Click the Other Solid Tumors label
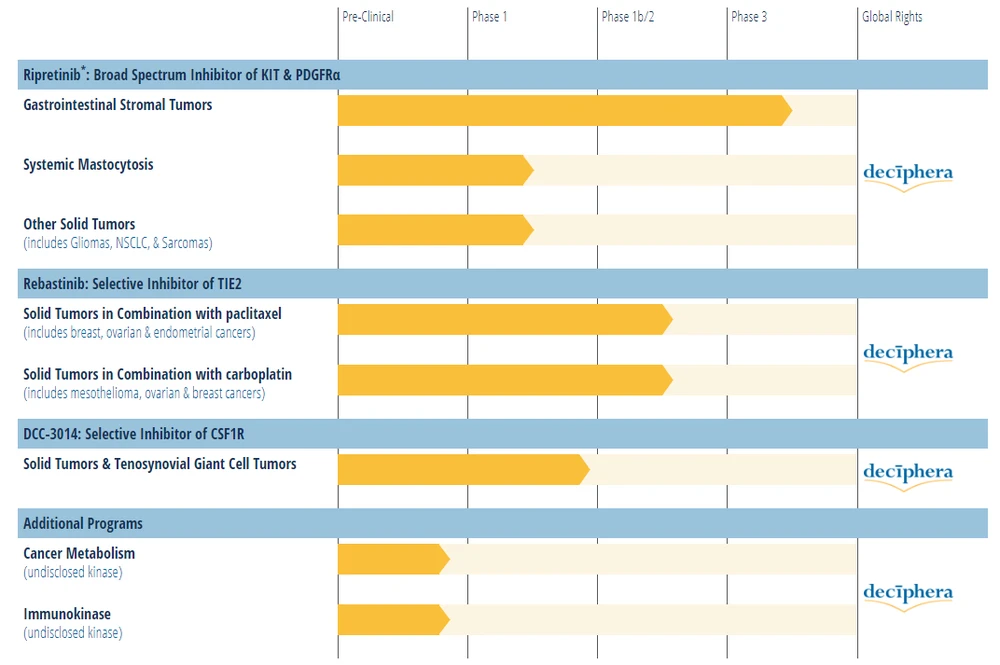Image resolution: width=1000 pixels, height=665 pixels. click(x=79, y=225)
